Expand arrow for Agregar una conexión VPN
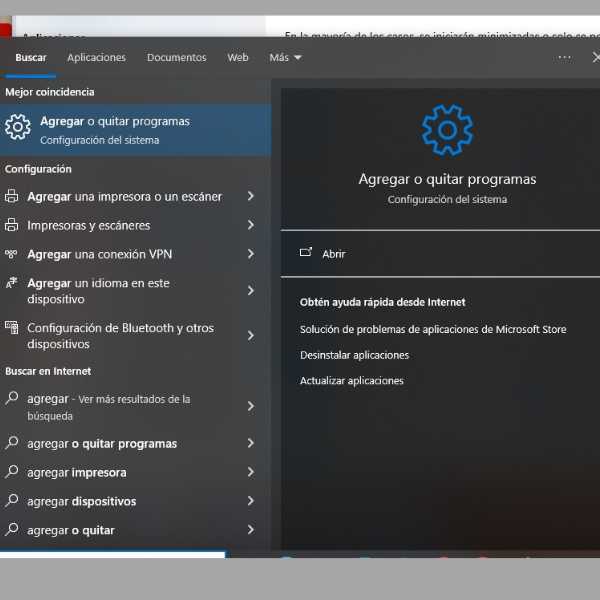Screen dimensions: 600x600 point(250,255)
